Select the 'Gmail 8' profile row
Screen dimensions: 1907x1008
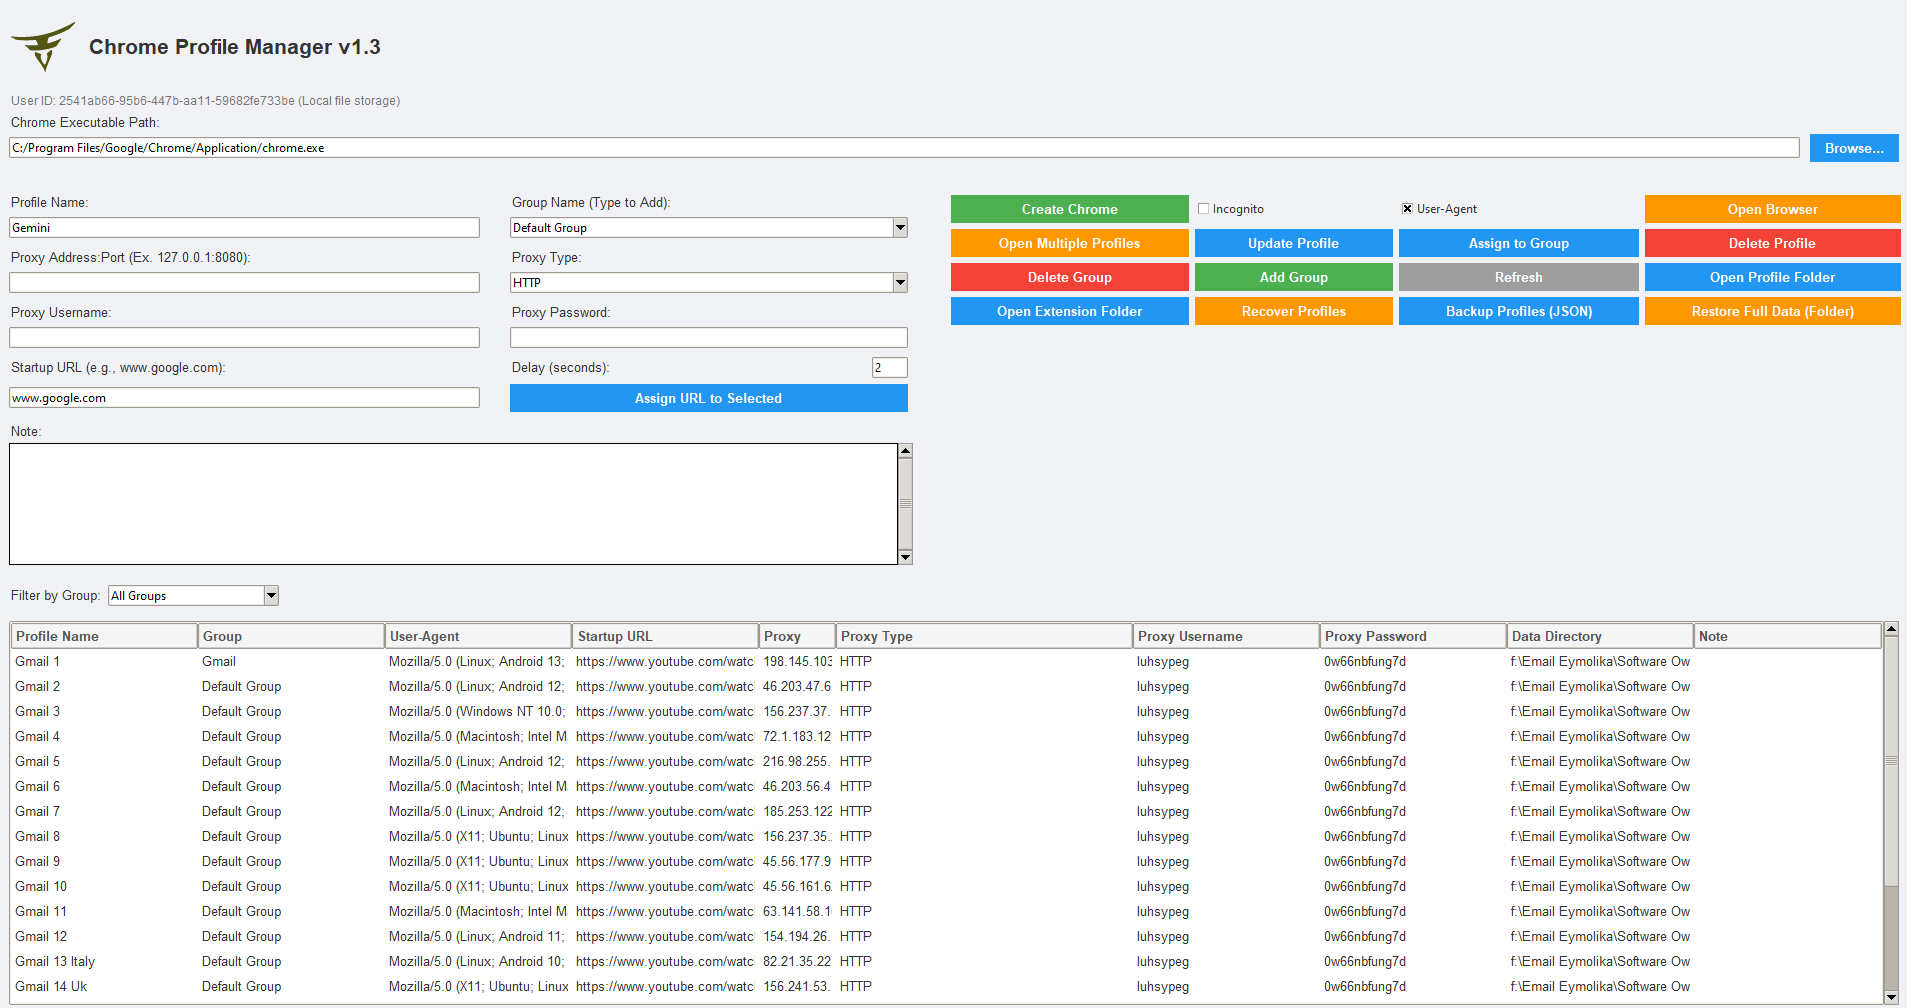pyautogui.click(x=946, y=837)
